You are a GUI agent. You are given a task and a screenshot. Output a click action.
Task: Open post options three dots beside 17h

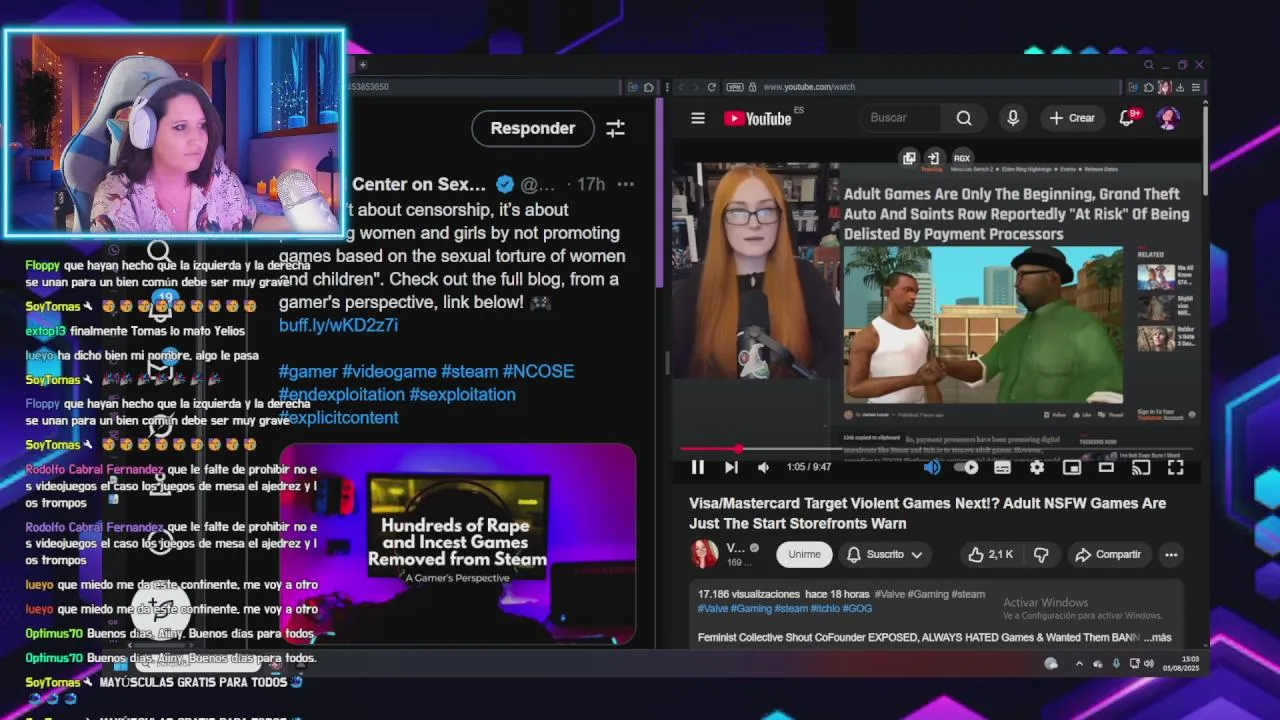pos(626,184)
